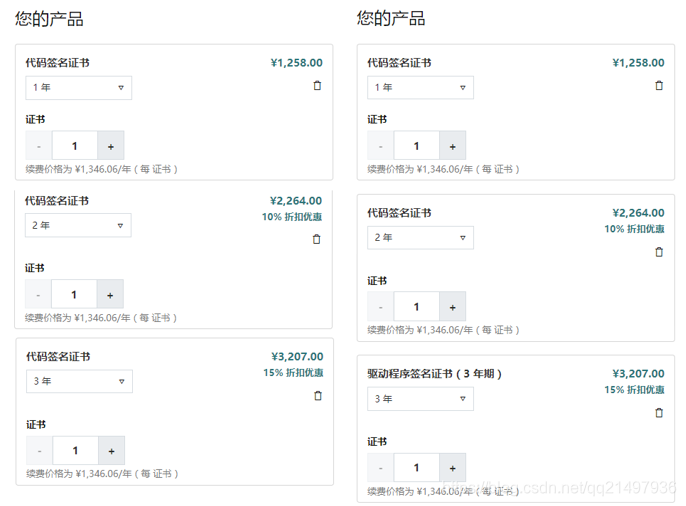This screenshot has width=686, height=506.
Task: Delete the 3年 代码签名证书 in the left list
Action: (317, 395)
